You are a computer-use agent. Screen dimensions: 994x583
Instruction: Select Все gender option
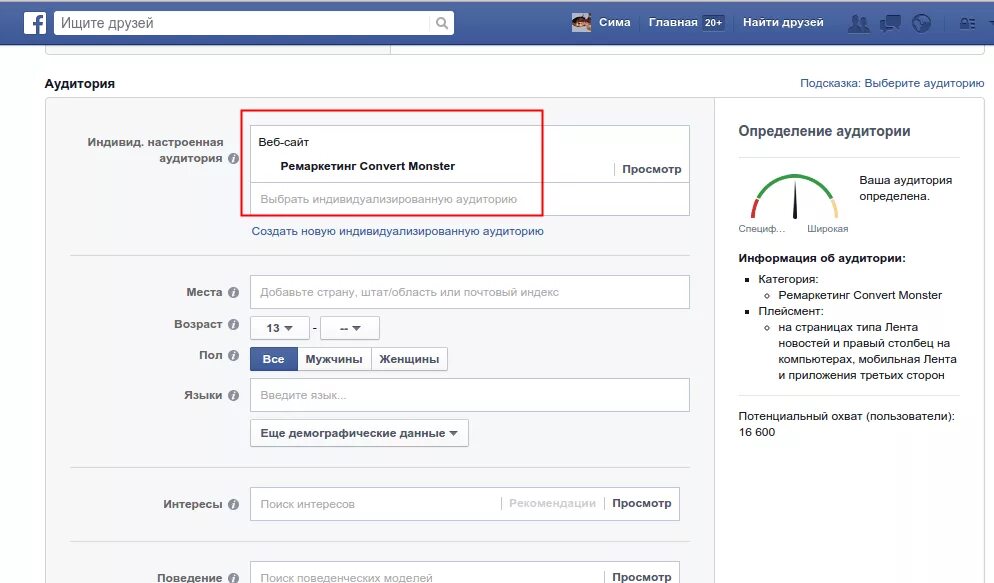click(x=273, y=359)
